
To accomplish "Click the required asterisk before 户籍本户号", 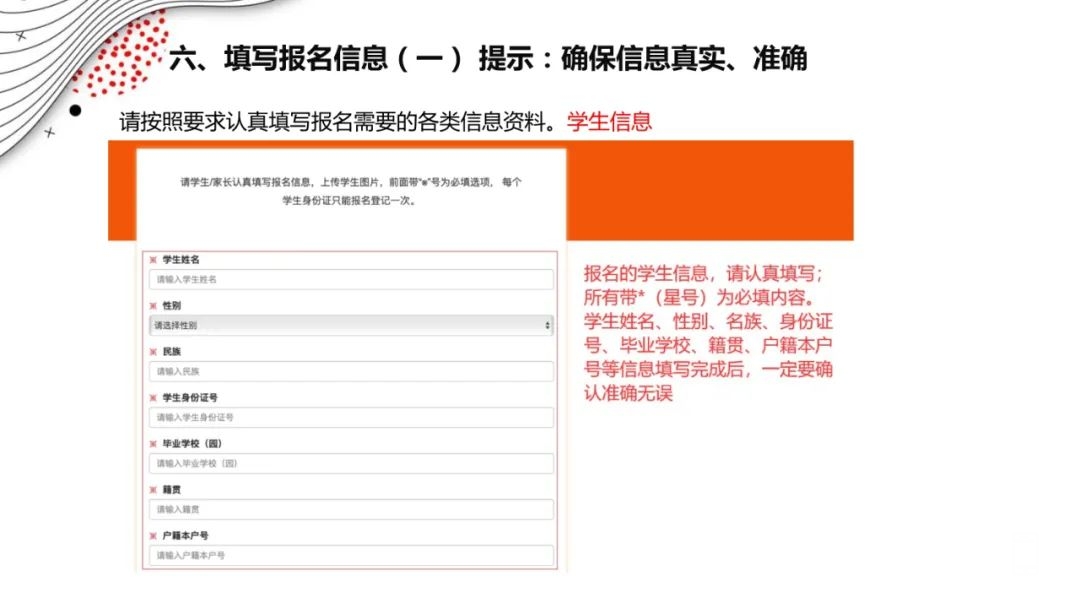I will coord(153,536).
